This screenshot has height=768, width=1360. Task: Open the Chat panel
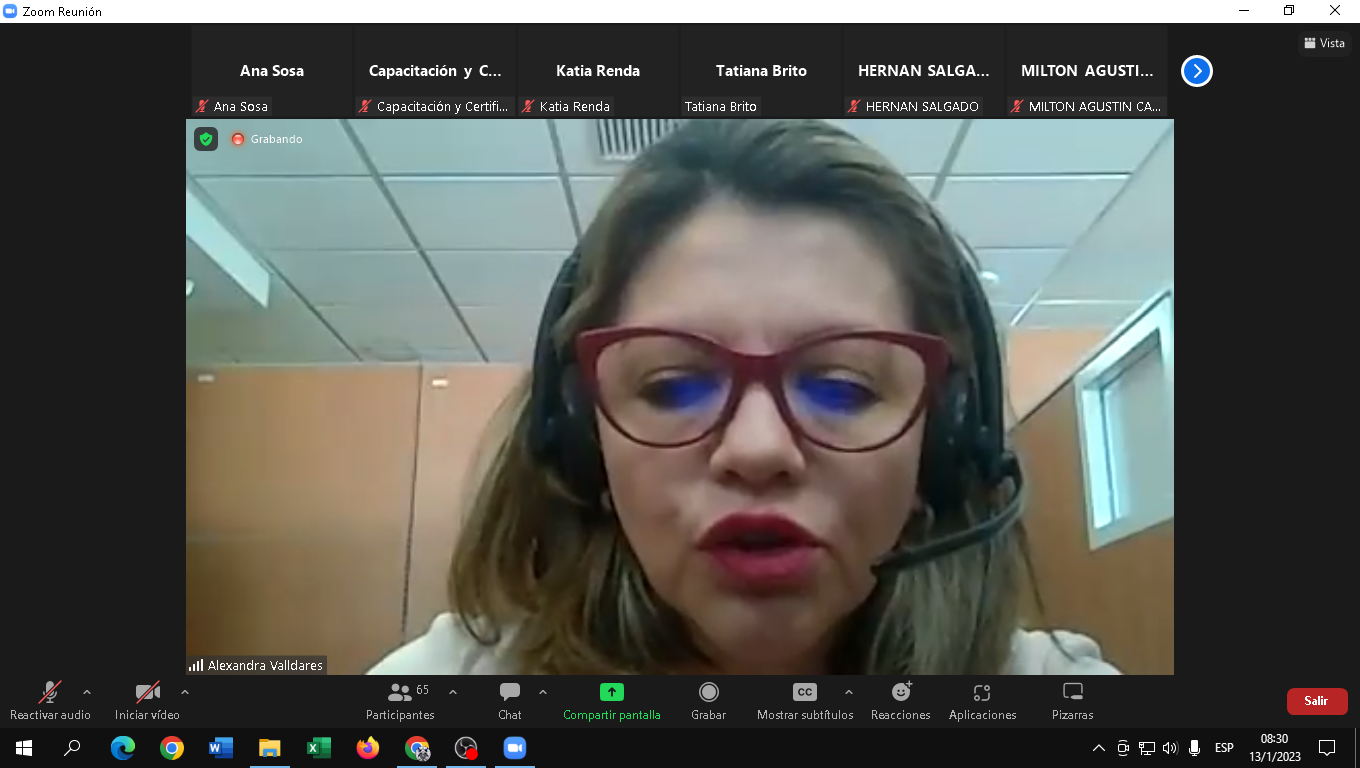[x=510, y=700]
